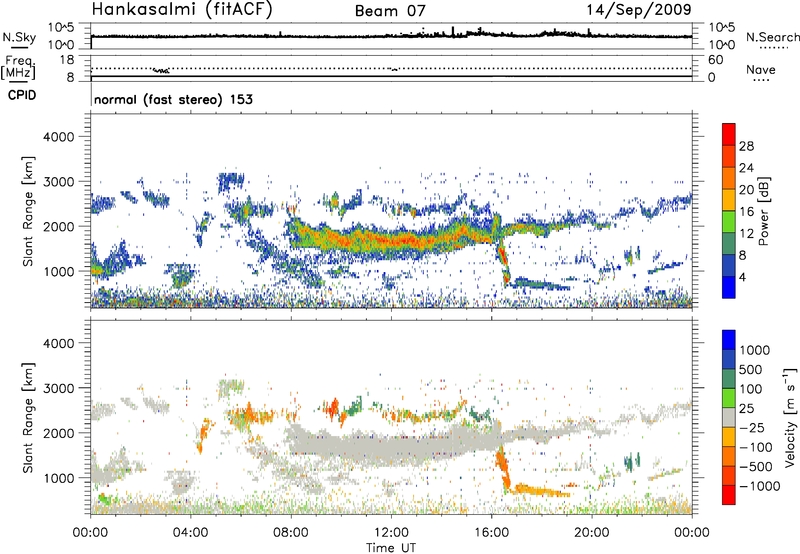Click the '16:00' time tick label
Screen dimensions: 800x554
491,533
